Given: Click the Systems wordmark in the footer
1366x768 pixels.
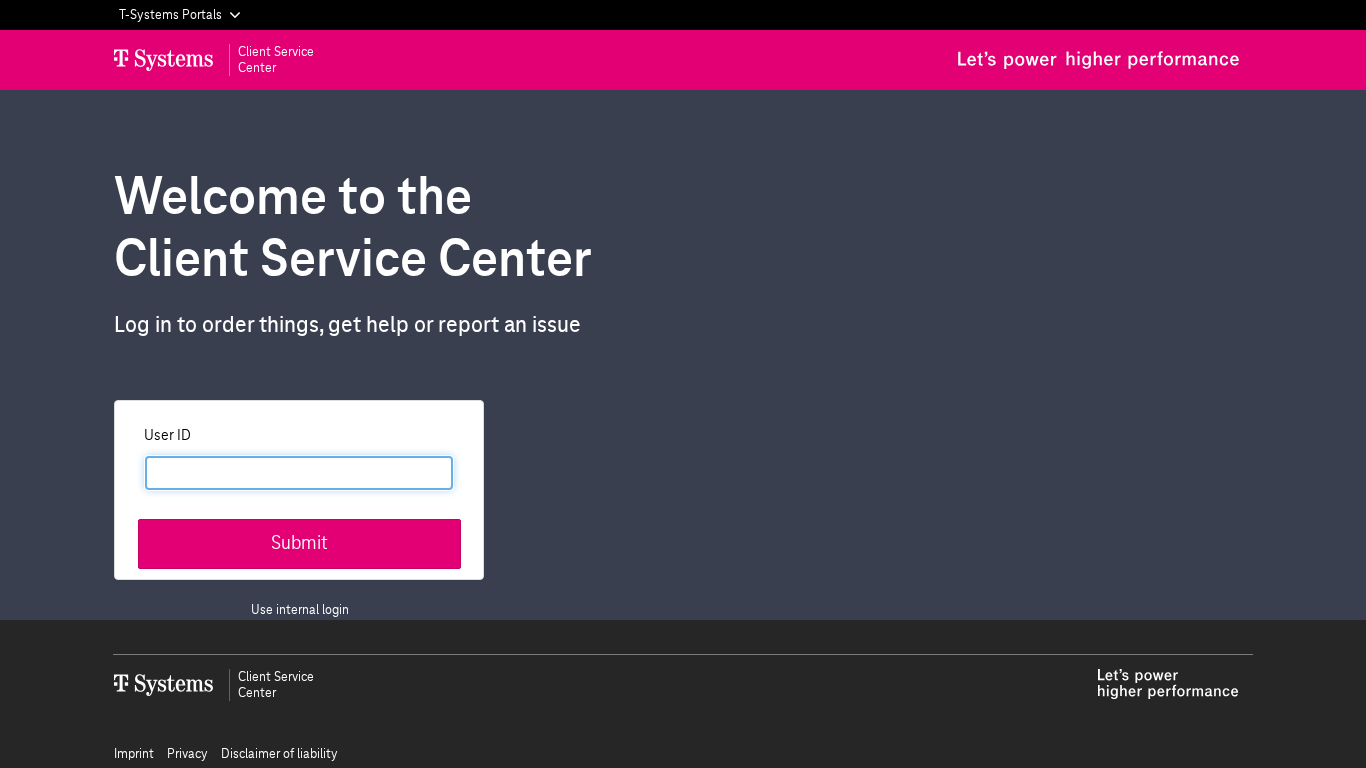Looking at the screenshot, I should tap(174, 685).
